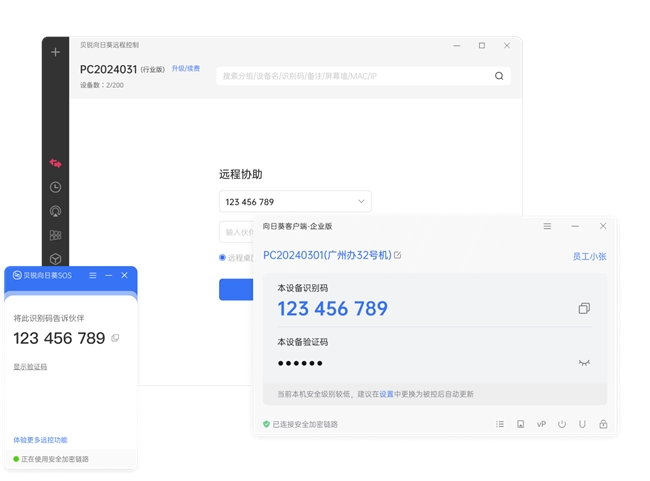
Task: Click the 体验更多远控功能 link
Action: [40, 440]
